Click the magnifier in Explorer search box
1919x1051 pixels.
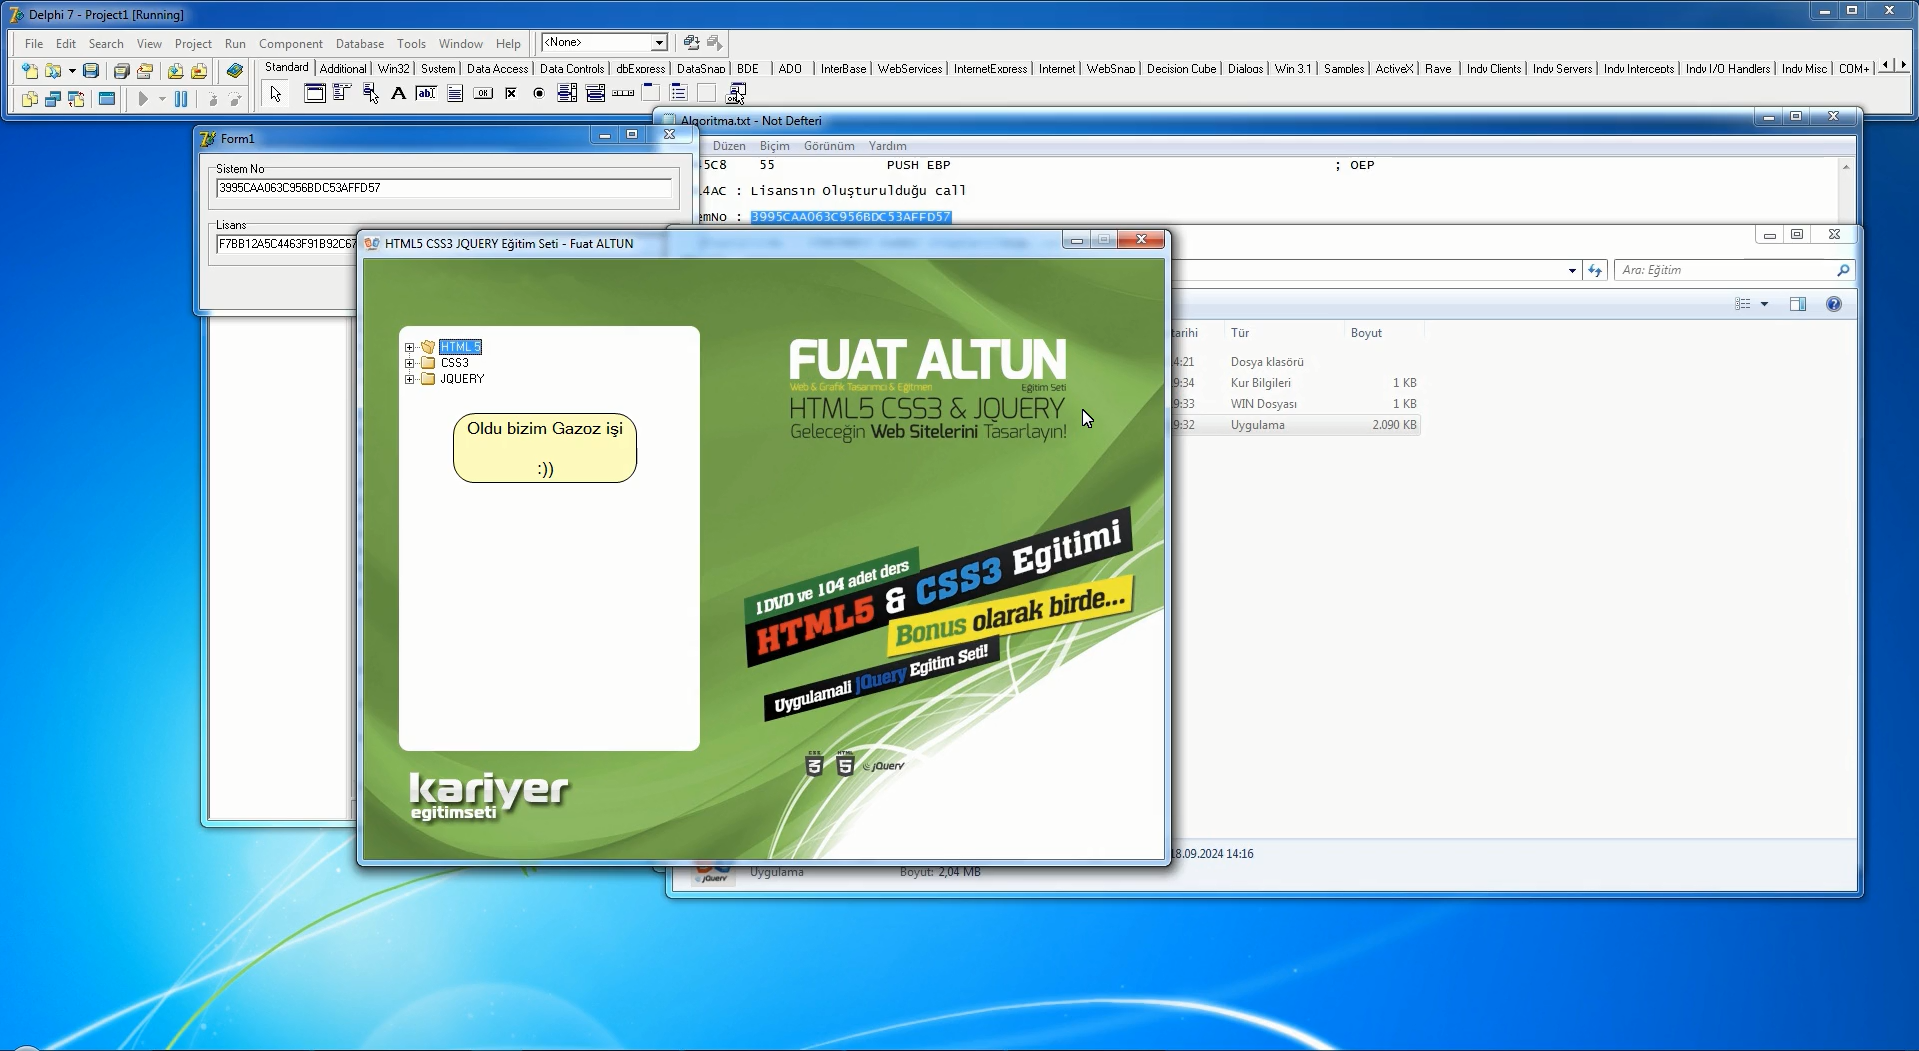coord(1843,270)
